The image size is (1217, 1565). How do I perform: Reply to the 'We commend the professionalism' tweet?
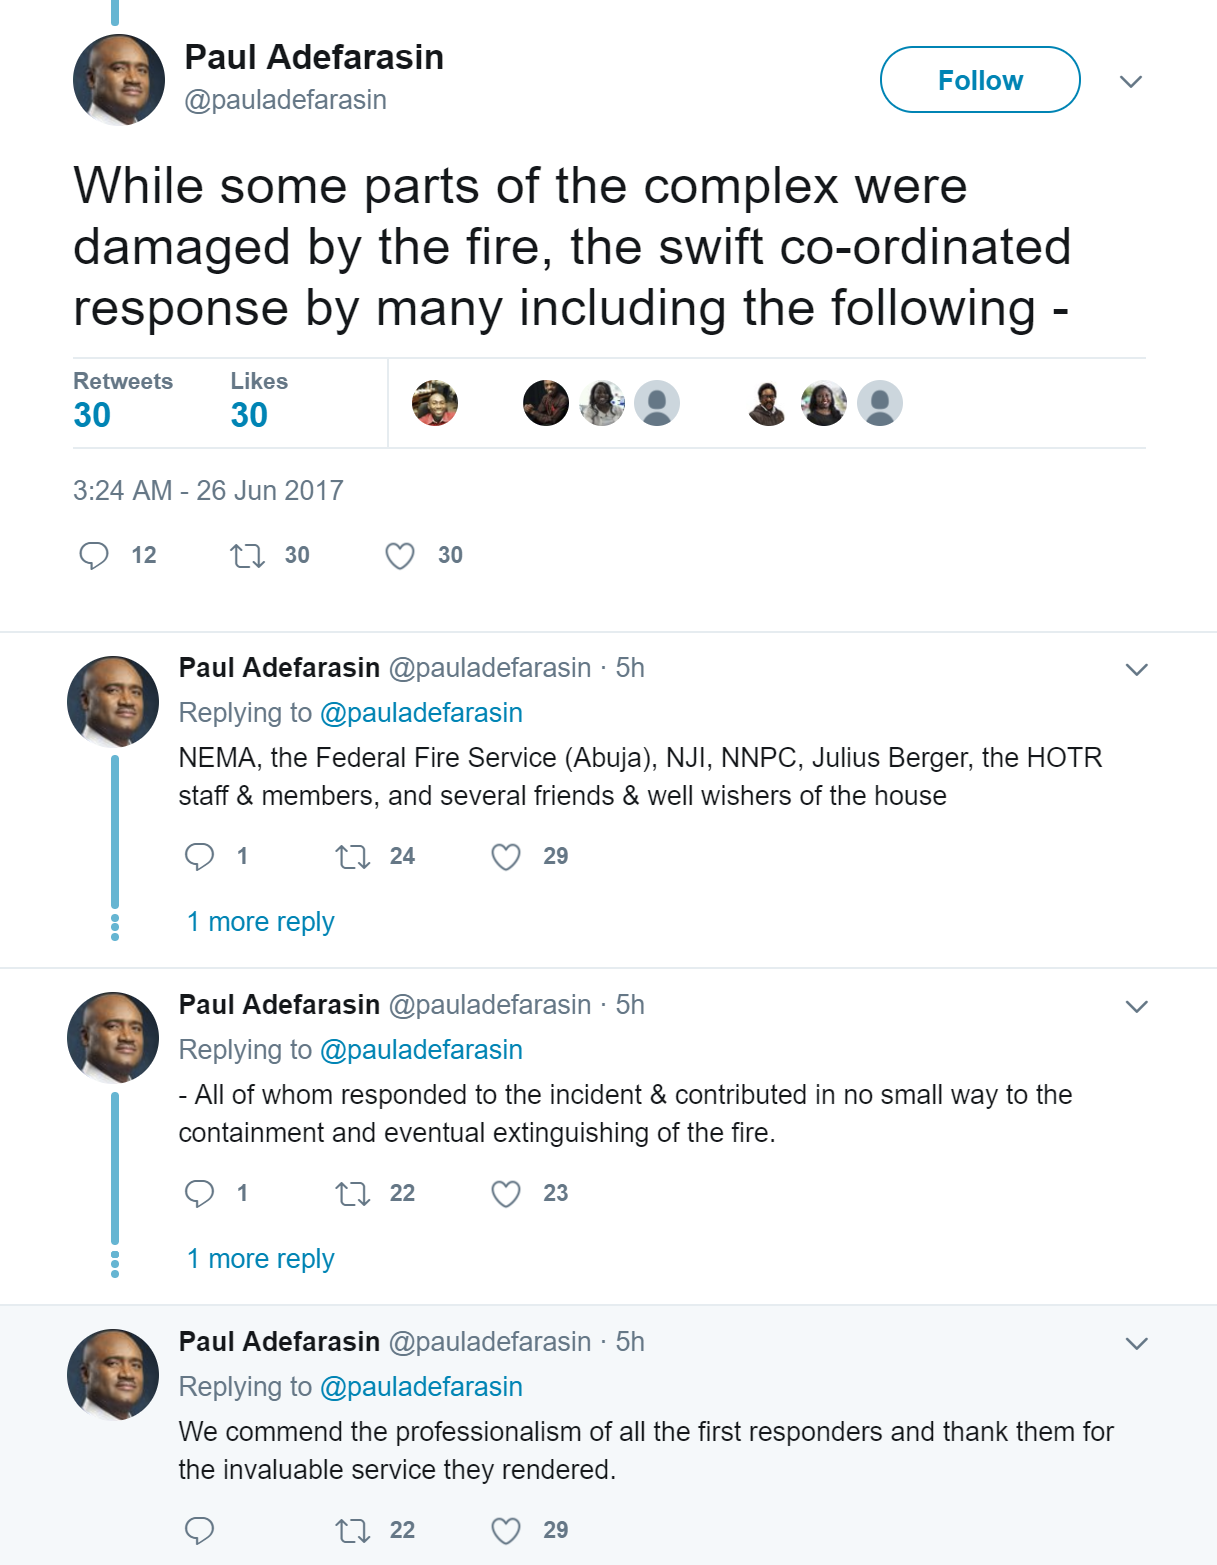pos(200,1530)
